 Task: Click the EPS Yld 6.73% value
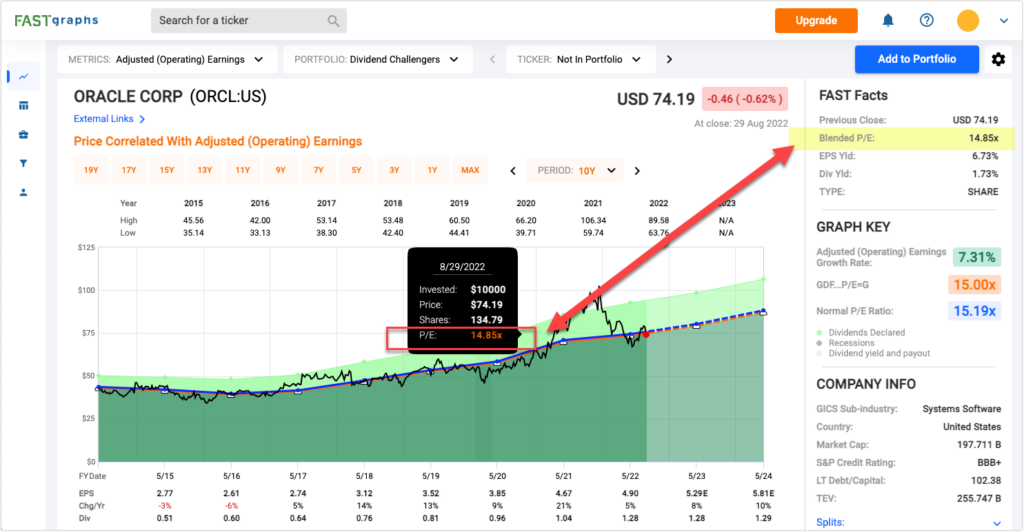985,156
